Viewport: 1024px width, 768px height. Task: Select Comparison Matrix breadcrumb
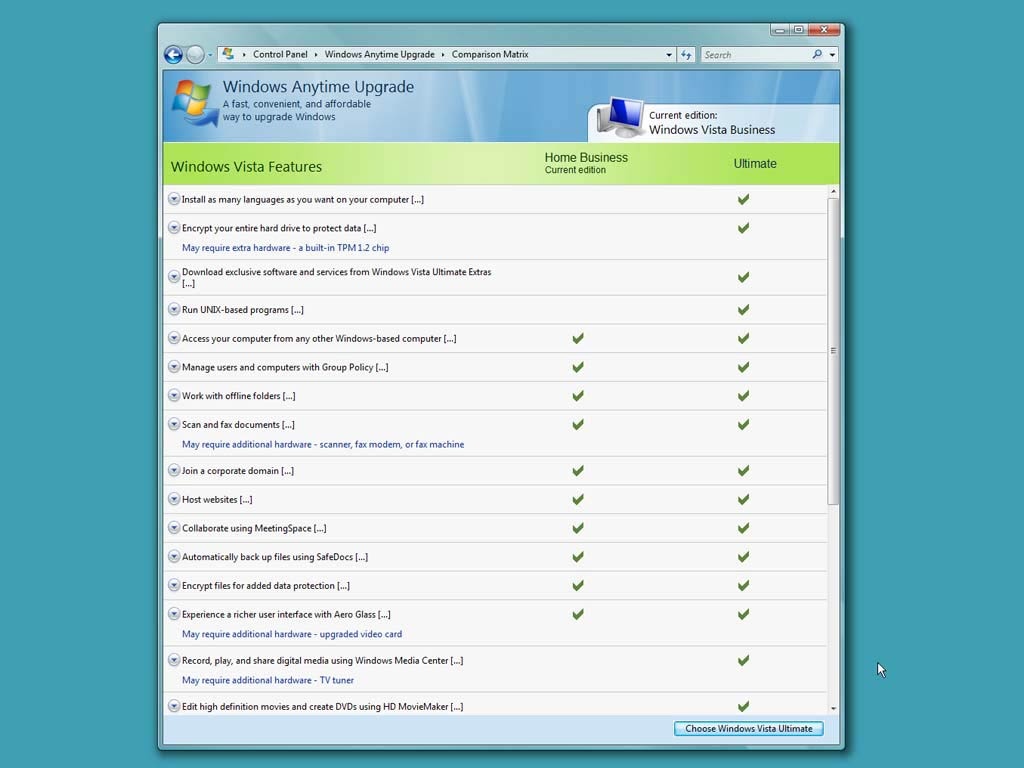point(490,54)
